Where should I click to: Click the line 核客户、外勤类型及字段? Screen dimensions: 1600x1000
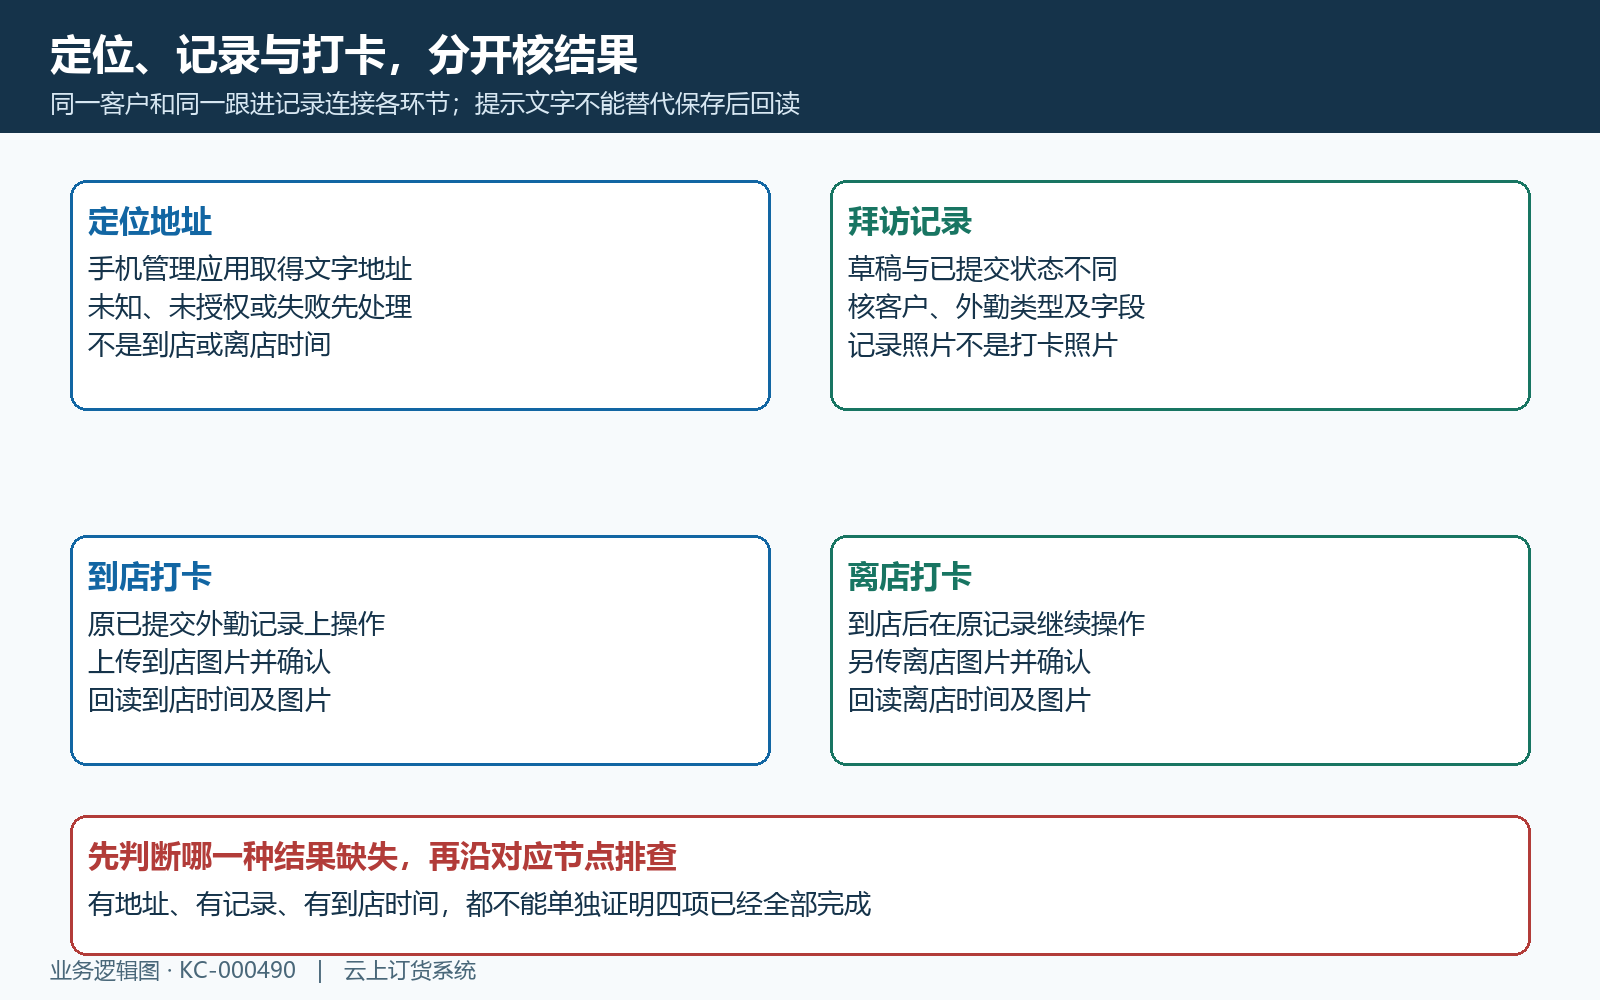pos(996,307)
